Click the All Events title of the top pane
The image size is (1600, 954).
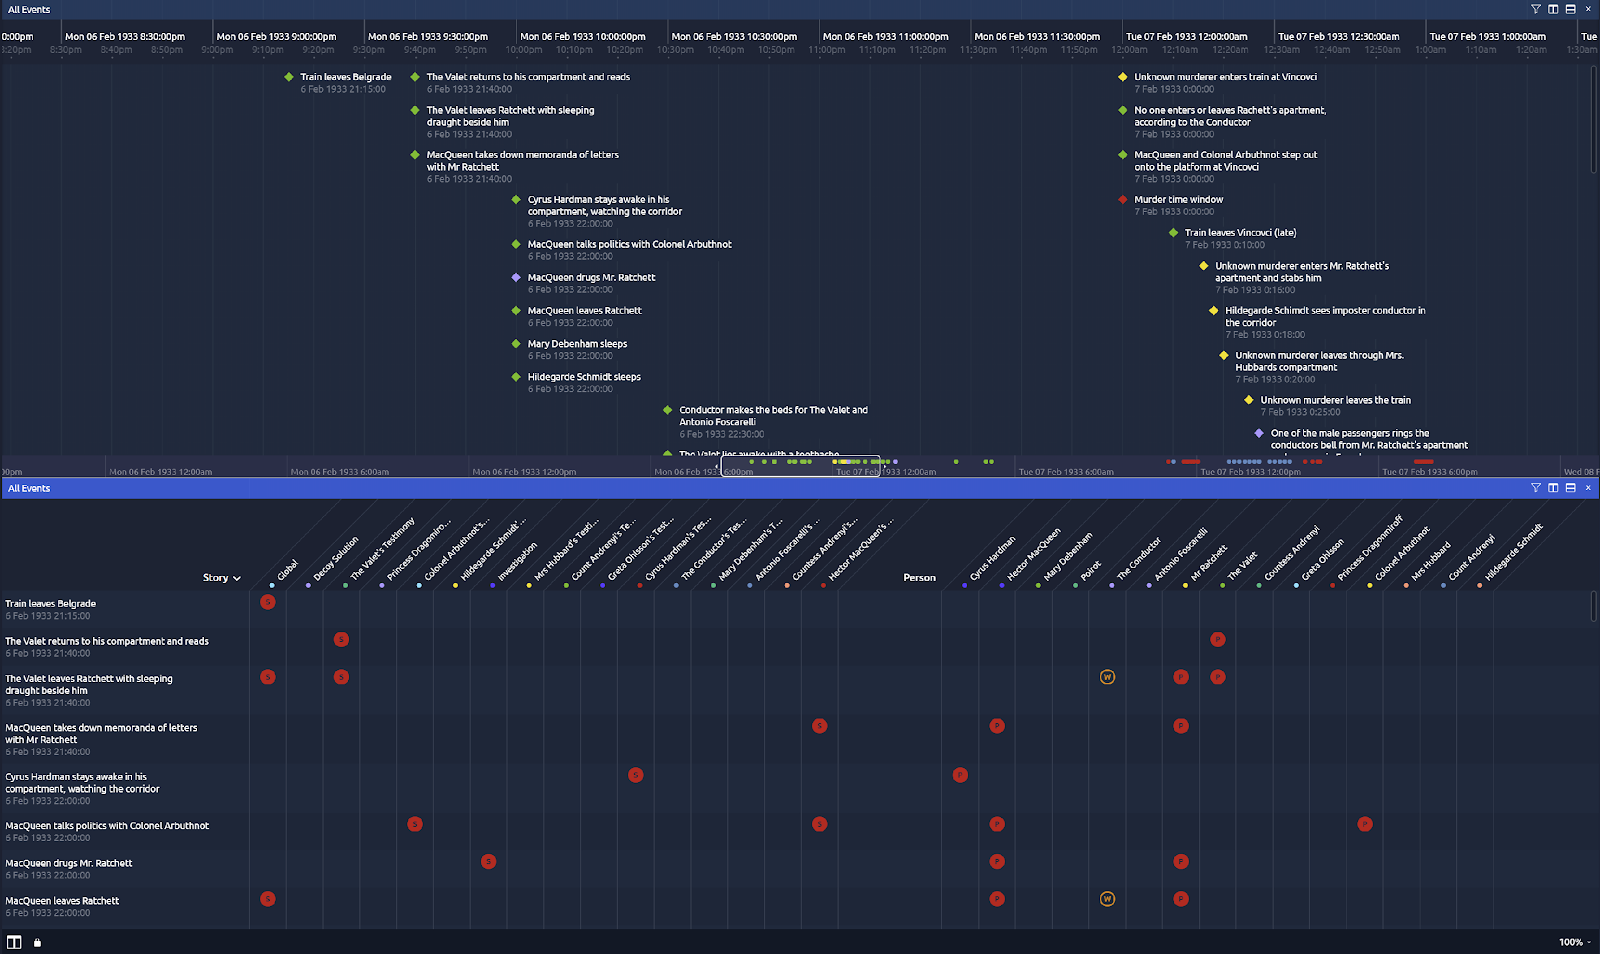pyautogui.click(x=29, y=9)
